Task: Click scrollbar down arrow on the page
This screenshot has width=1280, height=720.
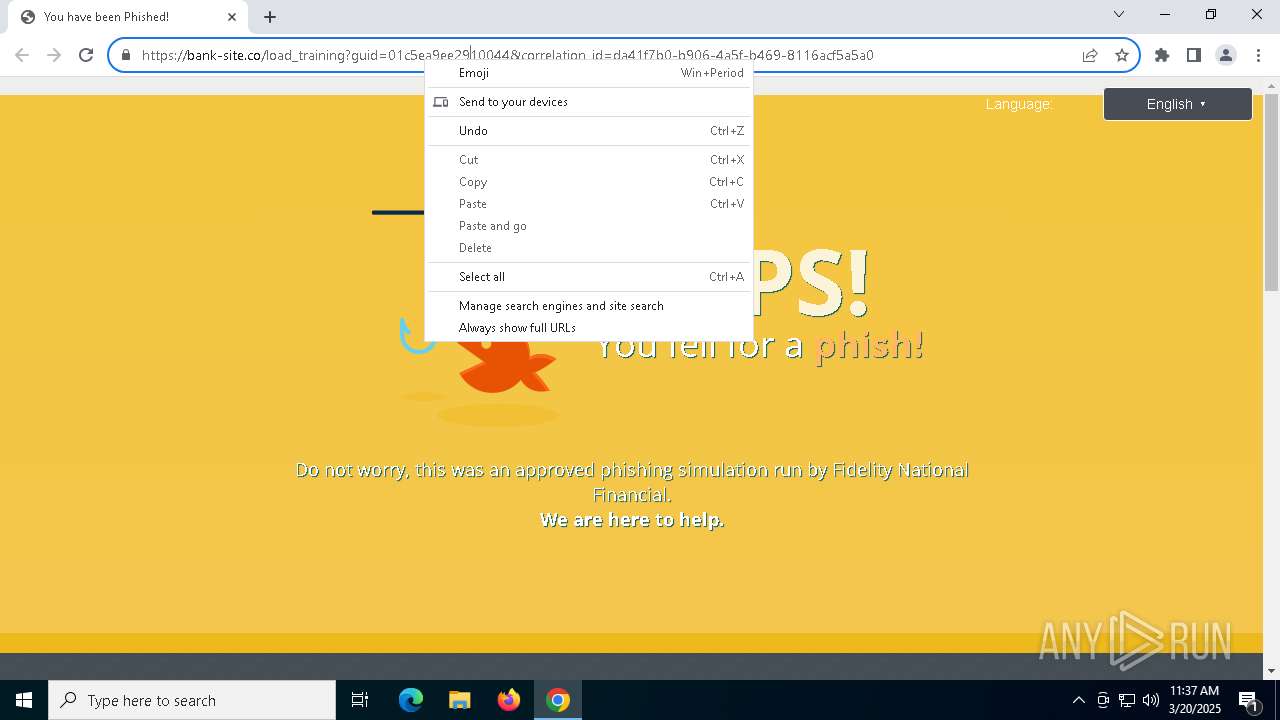Action: (x=1271, y=671)
